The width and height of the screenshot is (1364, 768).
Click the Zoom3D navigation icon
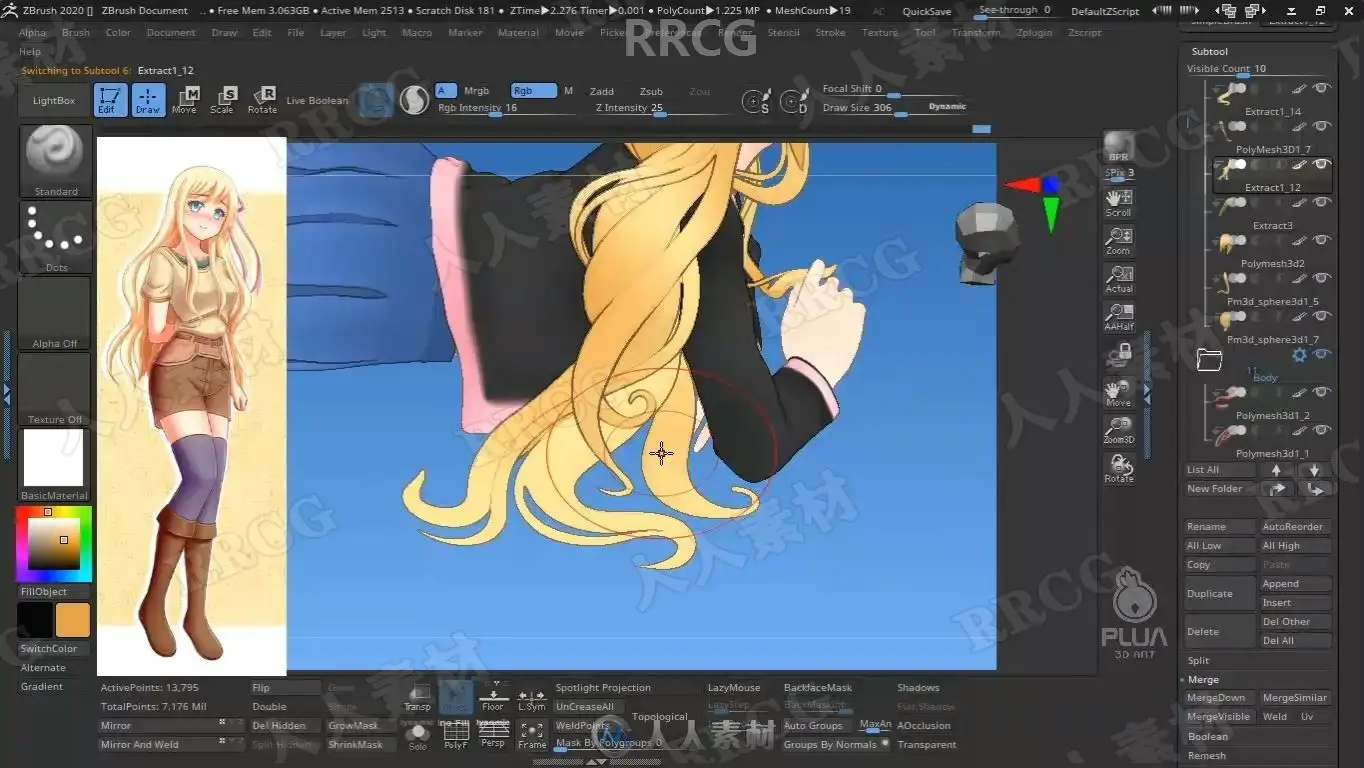1119,431
